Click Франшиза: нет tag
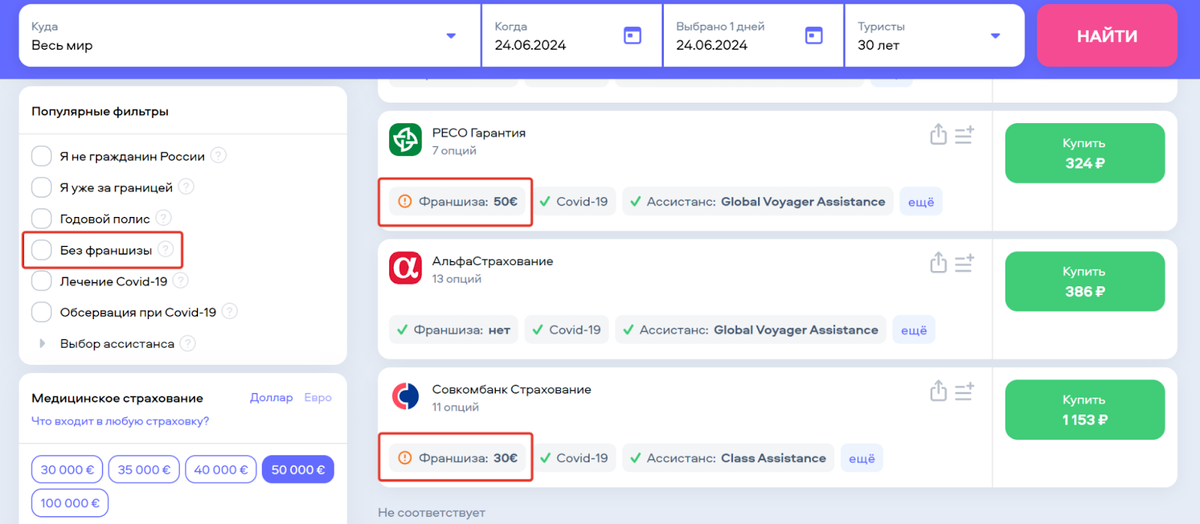 [x=454, y=330]
